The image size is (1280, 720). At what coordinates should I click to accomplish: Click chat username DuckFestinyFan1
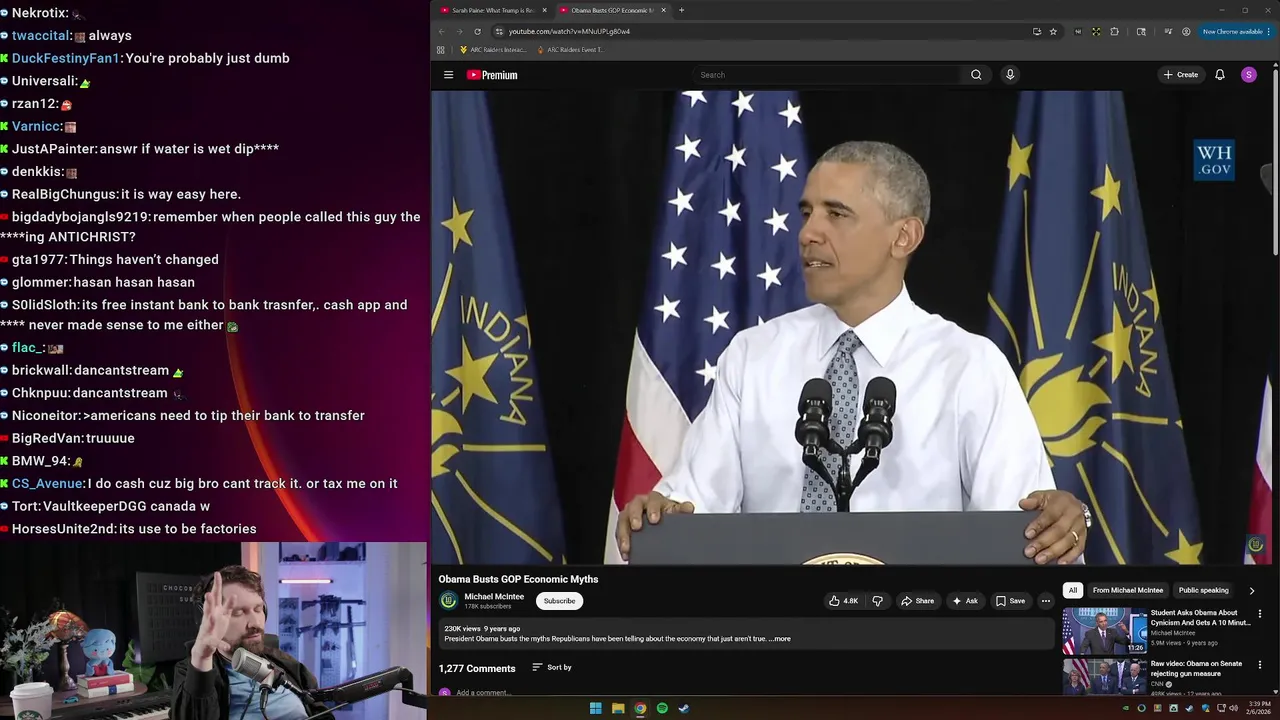pyautogui.click(x=65, y=58)
